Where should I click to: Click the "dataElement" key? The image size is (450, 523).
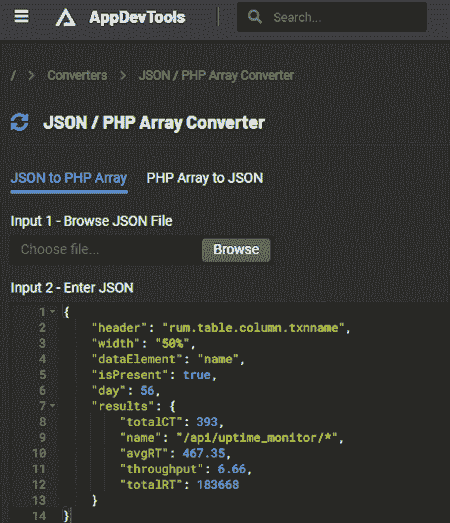pos(137,359)
